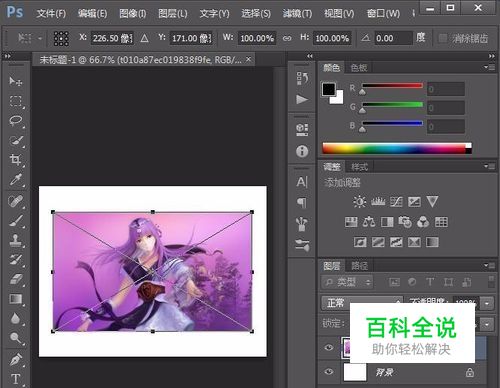Add an Invert adjustment
The width and height of the screenshot is (500, 388).
(360, 242)
